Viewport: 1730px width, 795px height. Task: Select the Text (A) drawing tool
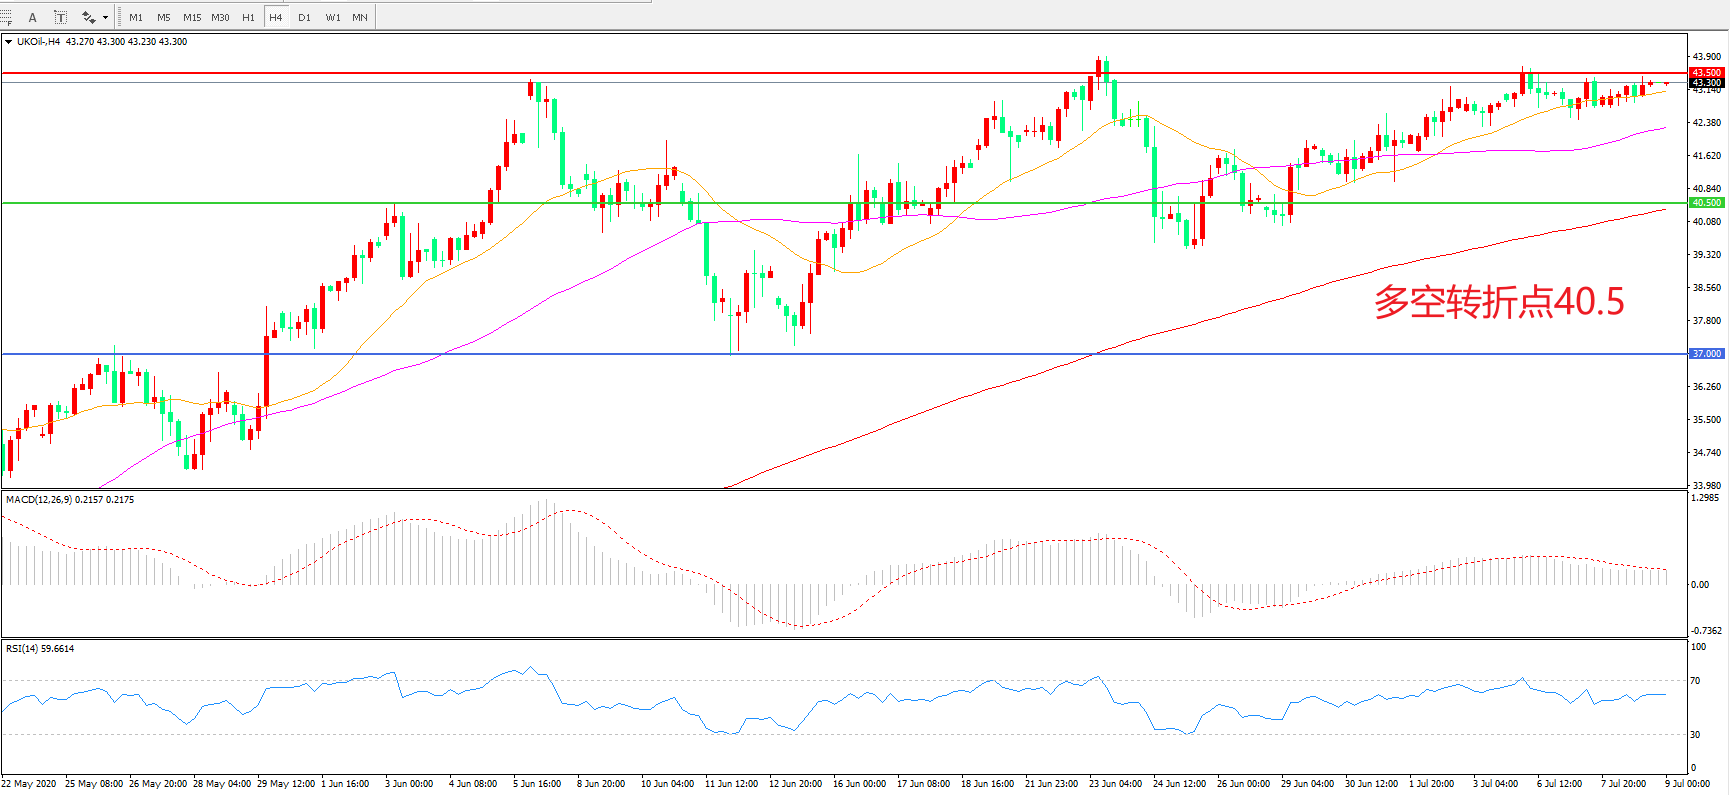click(x=32, y=17)
